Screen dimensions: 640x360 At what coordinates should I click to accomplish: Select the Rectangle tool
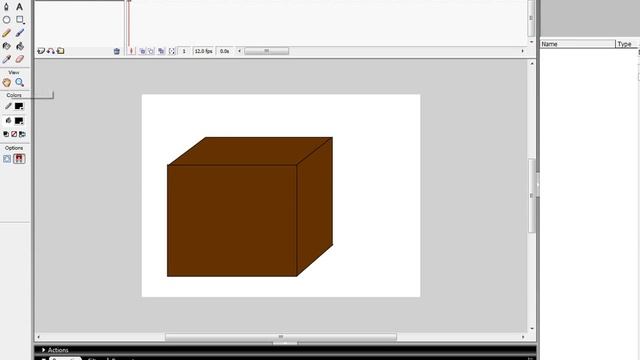pos(20,19)
